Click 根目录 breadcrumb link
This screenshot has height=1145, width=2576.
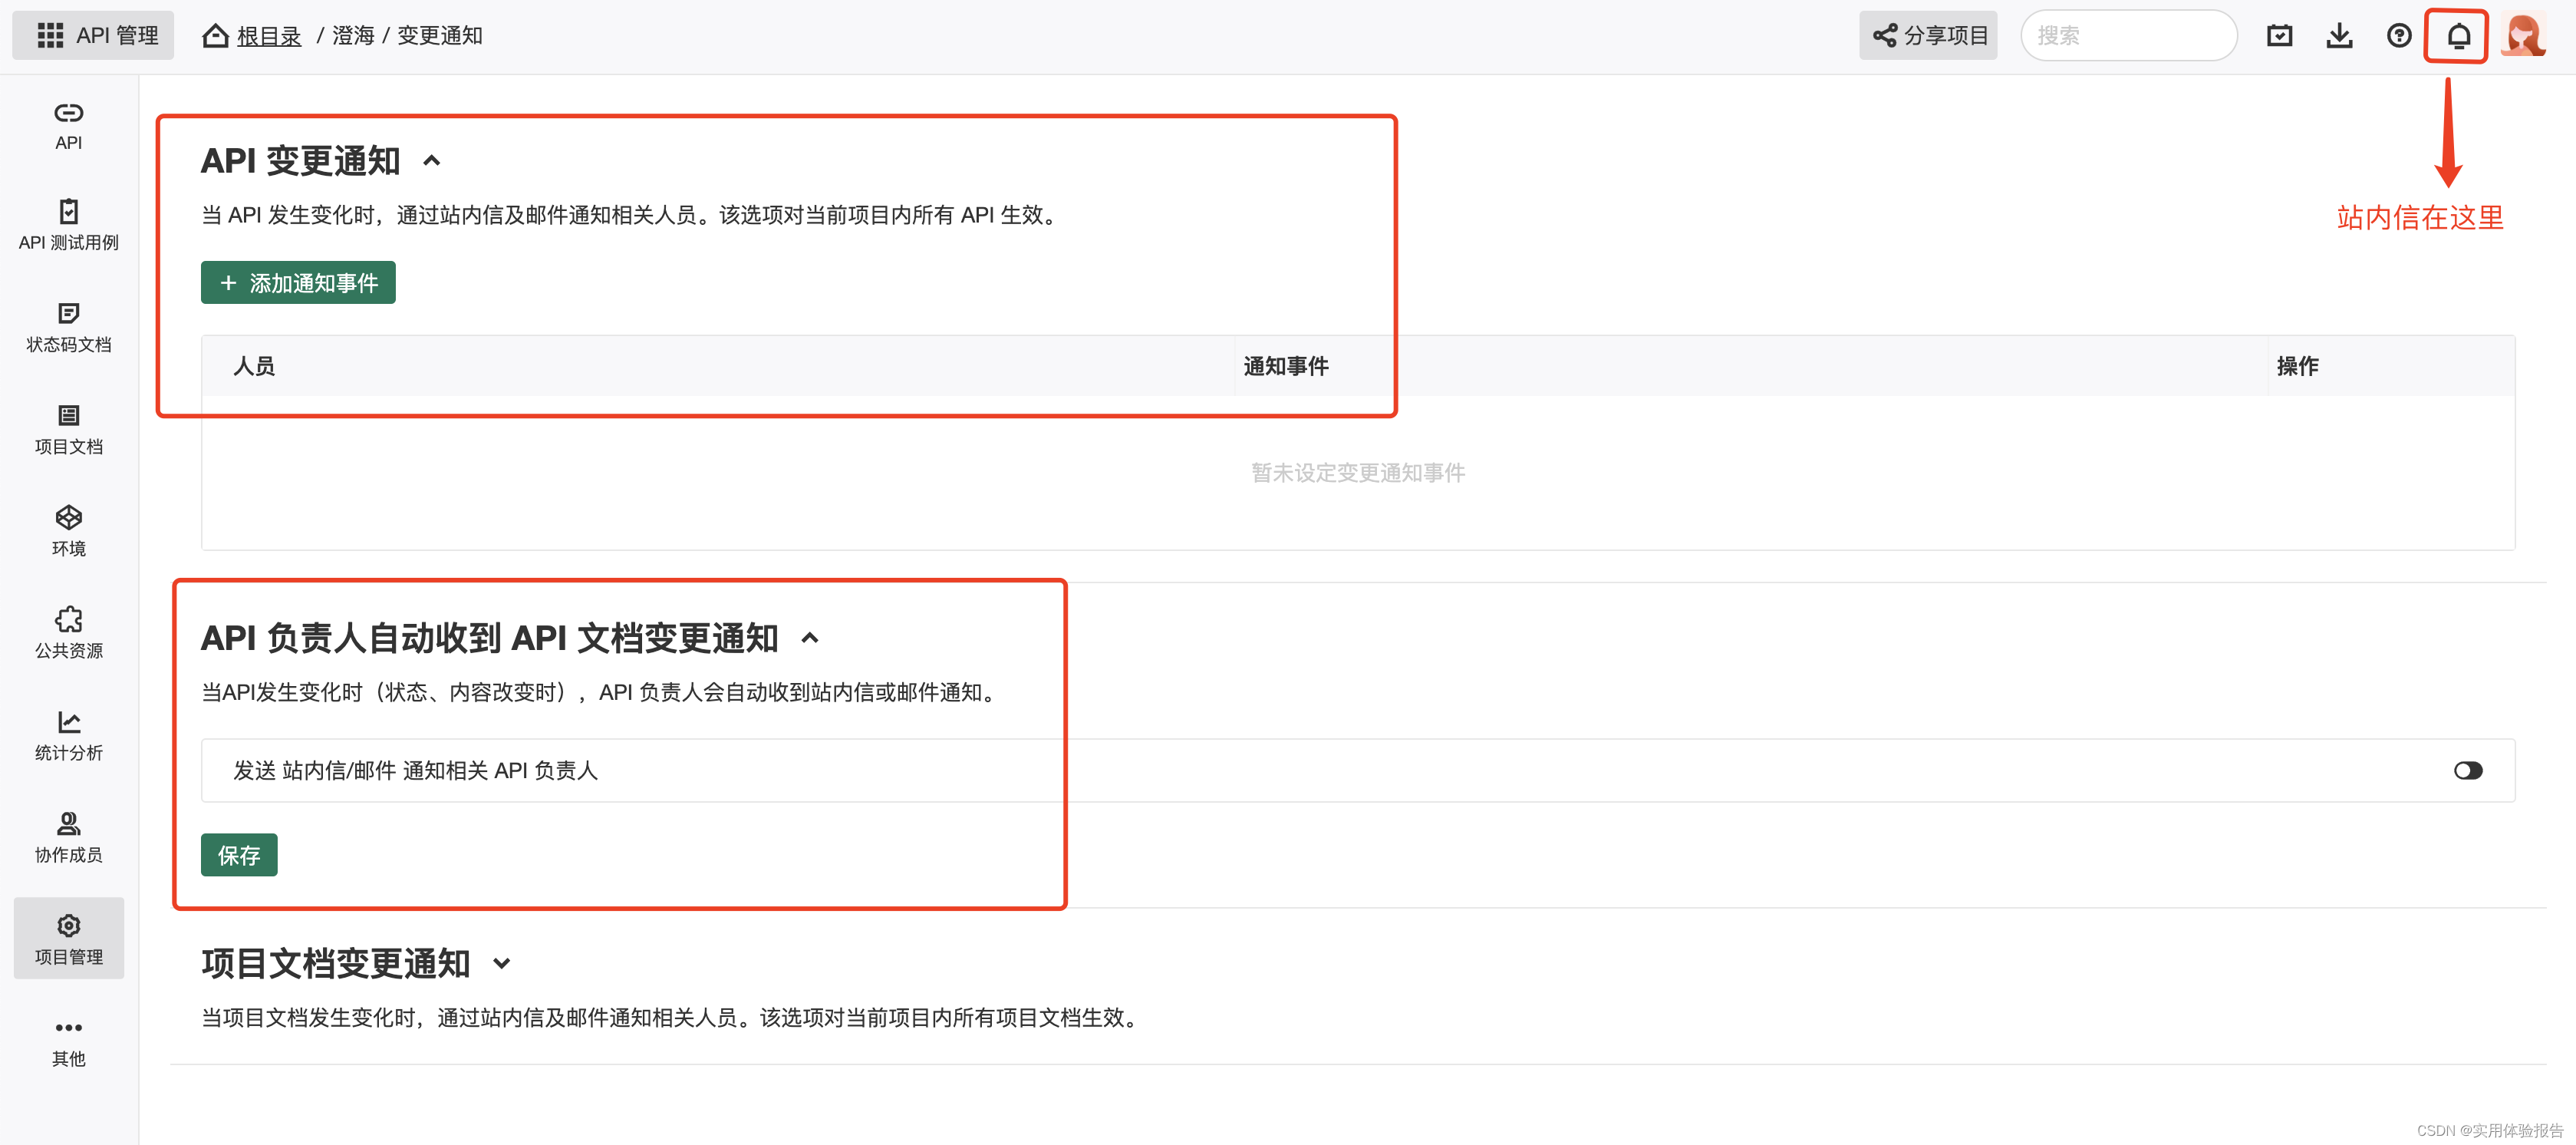[268, 36]
